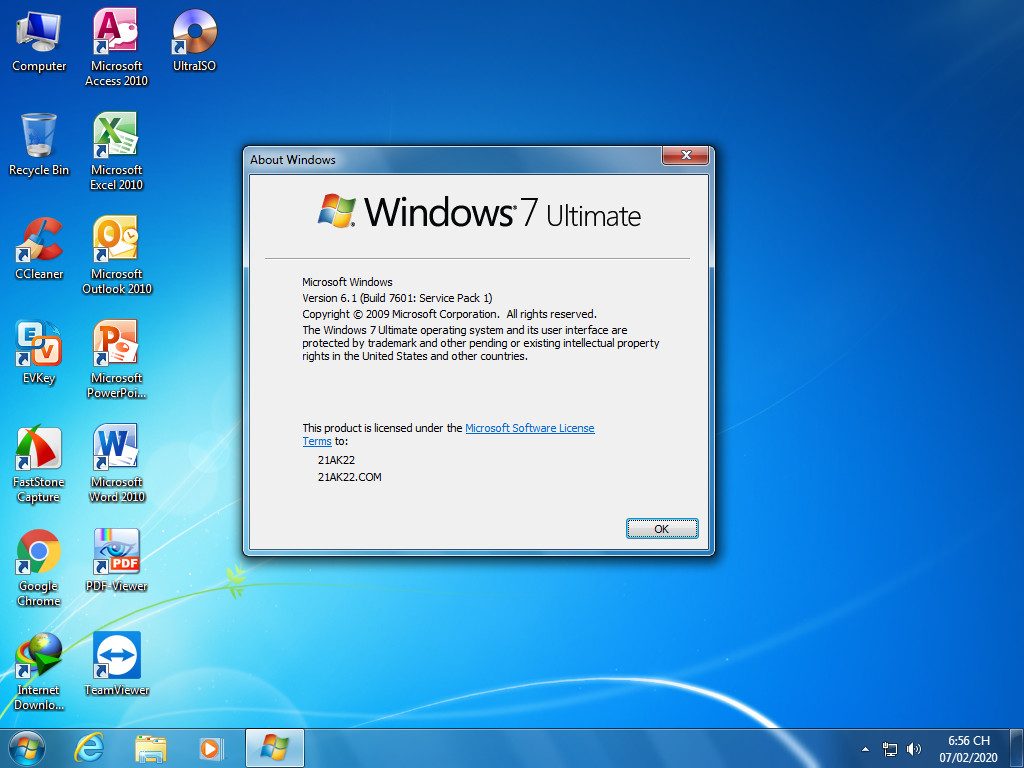Viewport: 1024px width, 768px height.
Task: Select the Recycle Bin icon
Action: 39,145
